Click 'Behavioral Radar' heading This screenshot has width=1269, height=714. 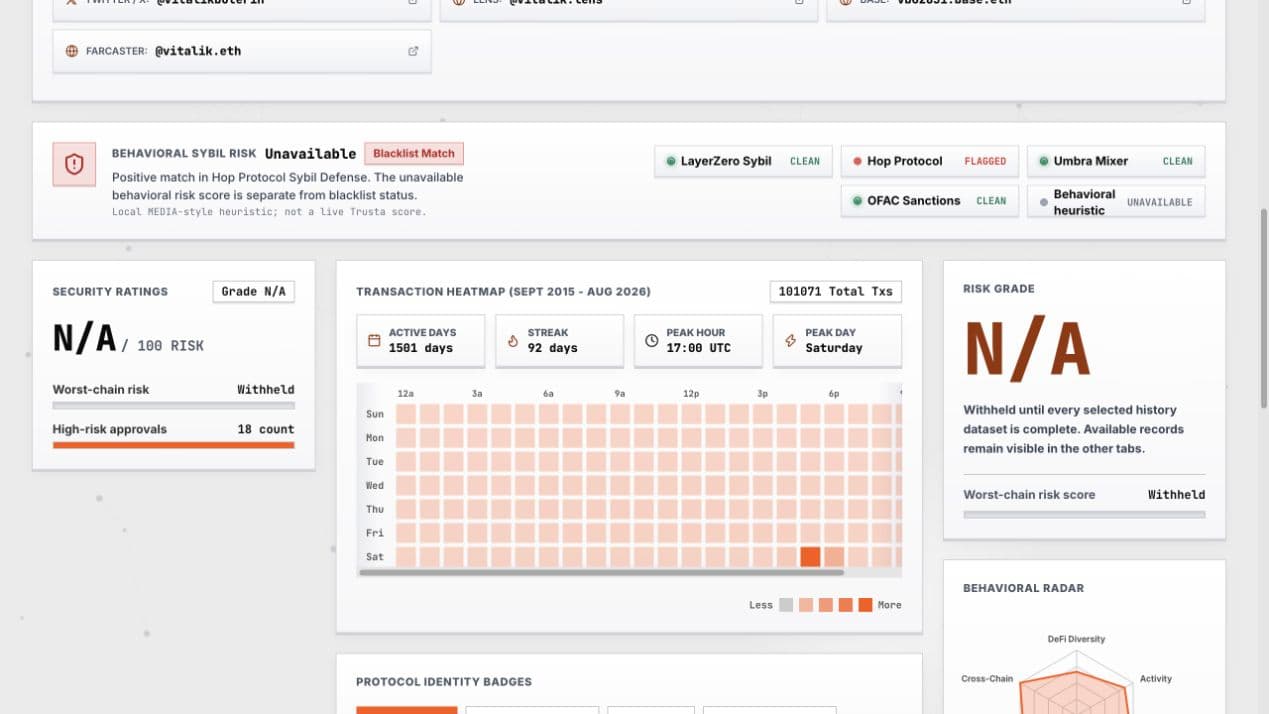click(x=1023, y=588)
